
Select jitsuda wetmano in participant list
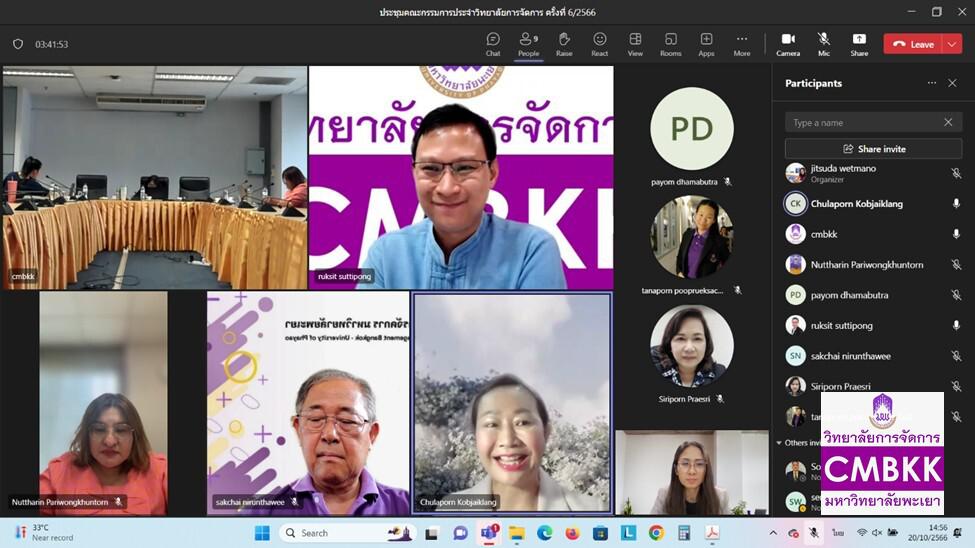pos(873,173)
